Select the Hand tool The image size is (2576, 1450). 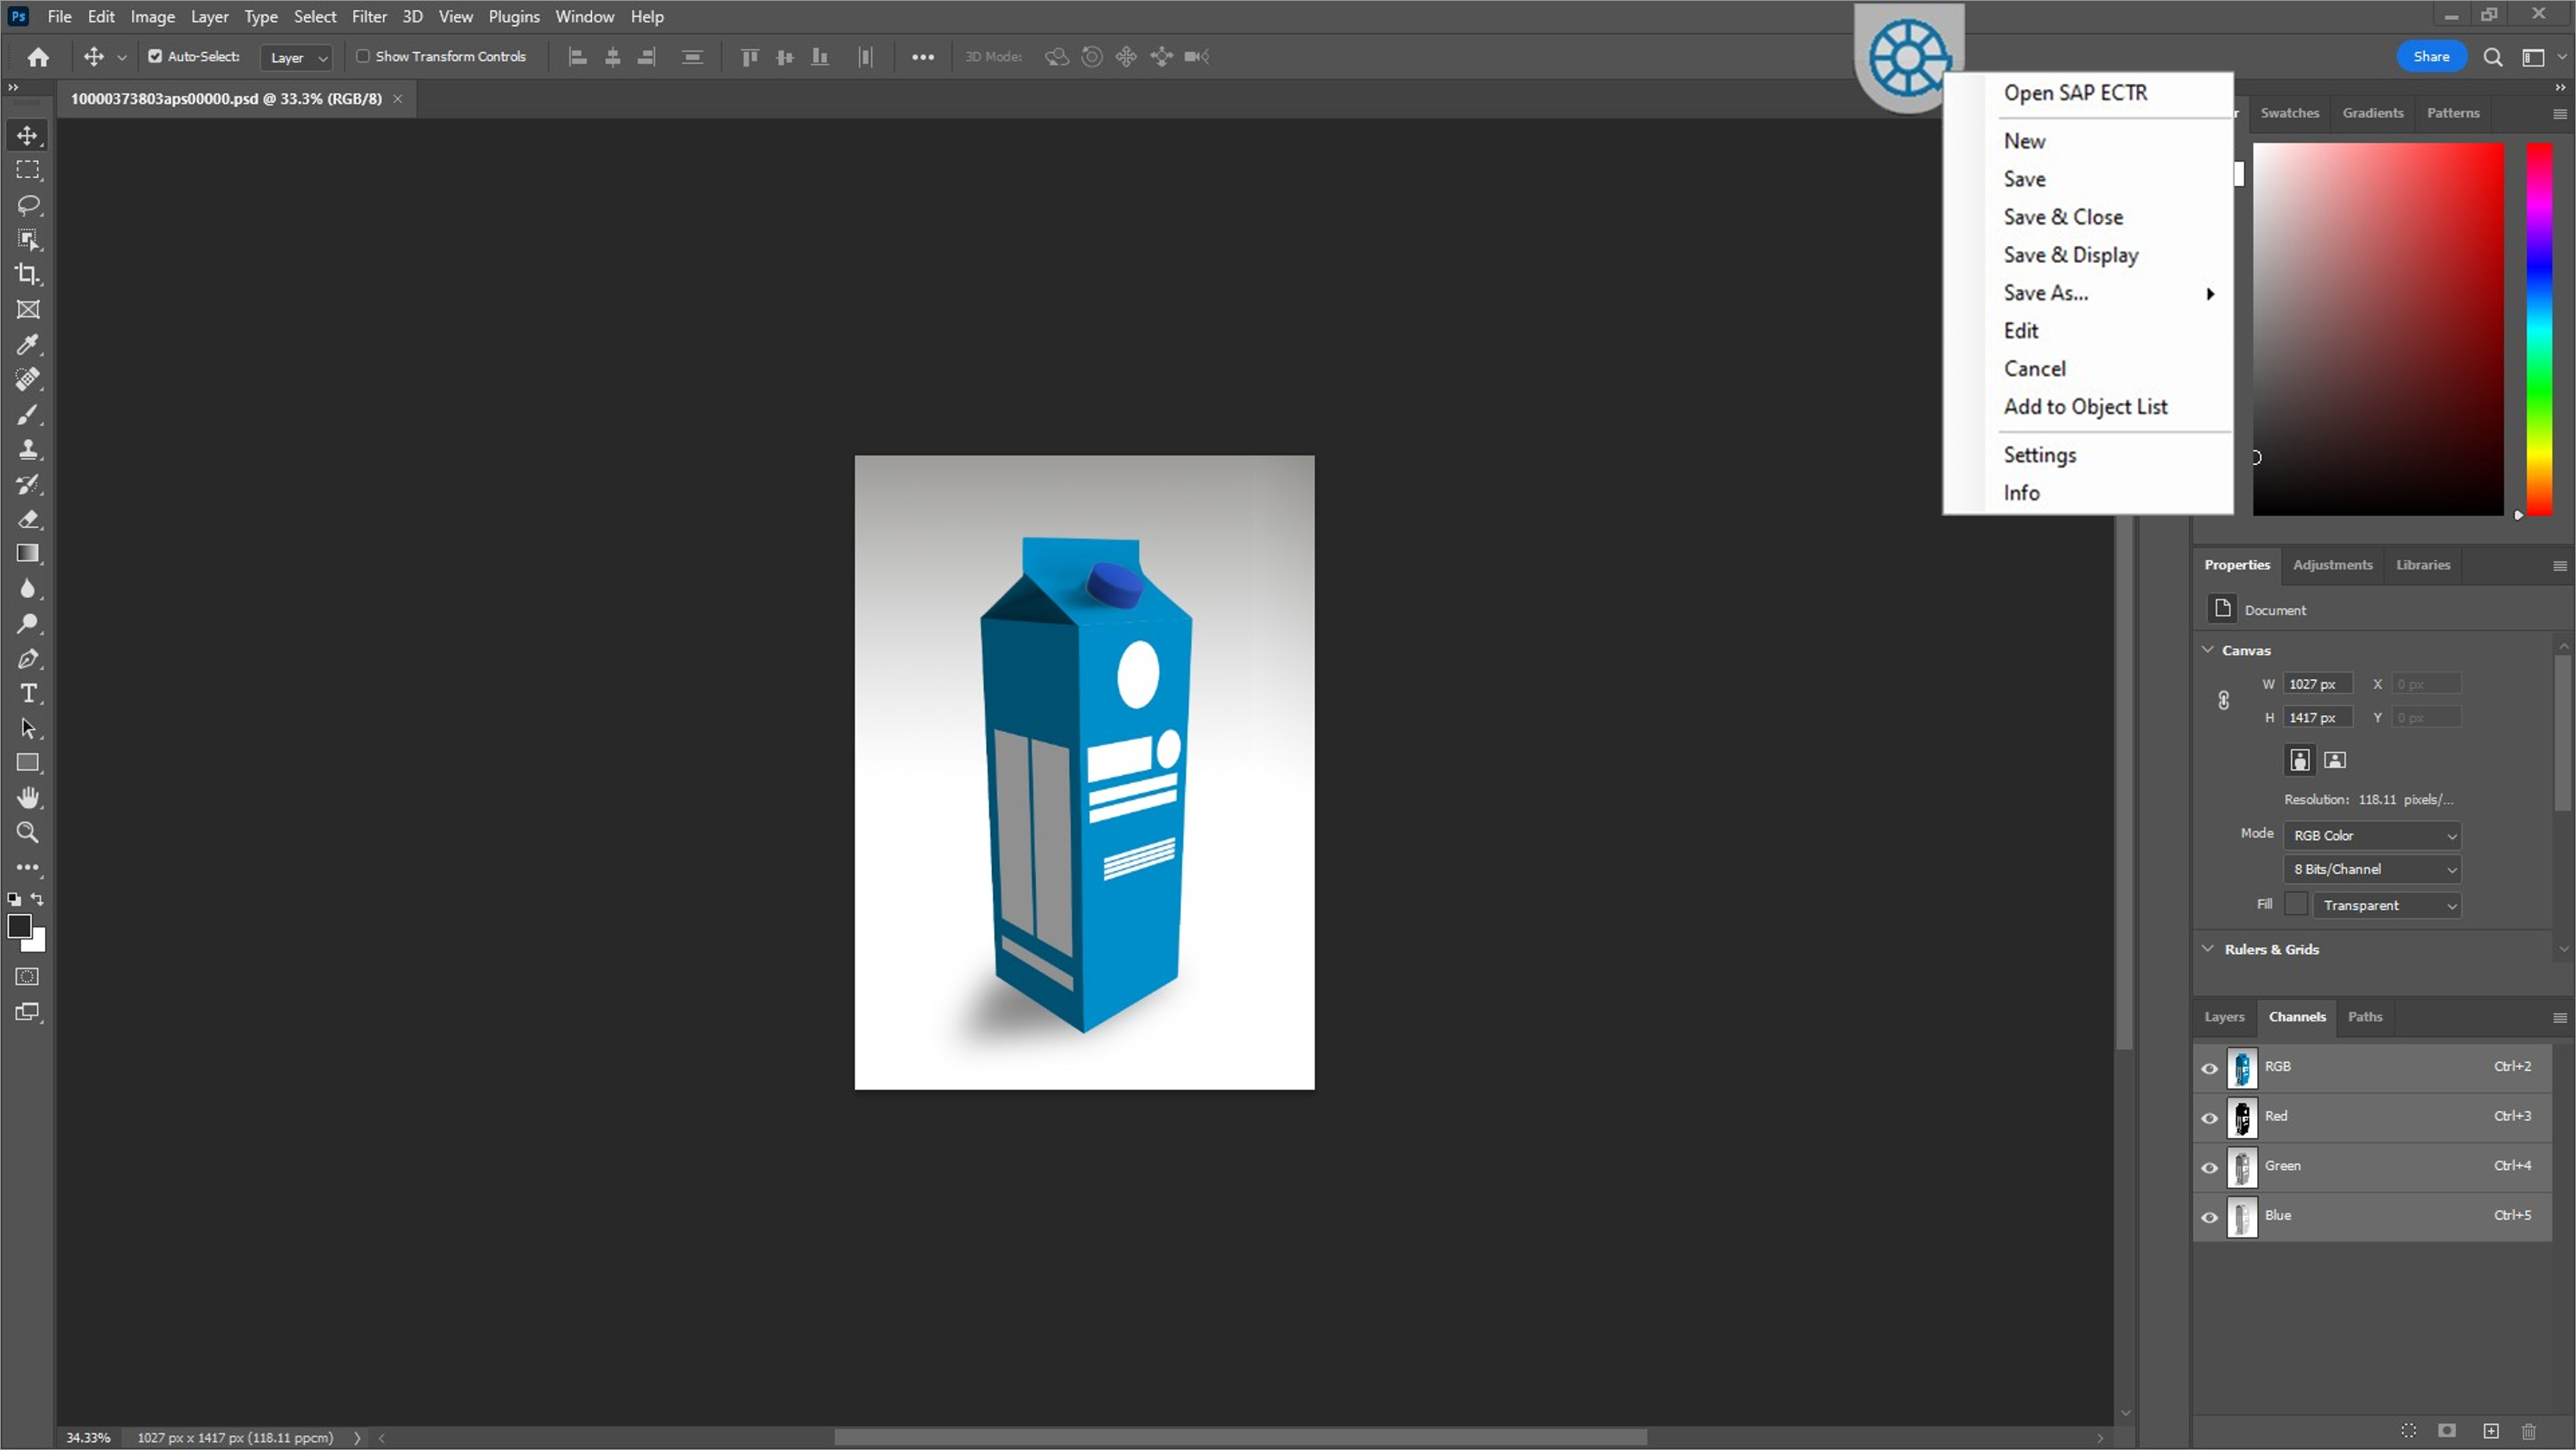tap(27, 797)
